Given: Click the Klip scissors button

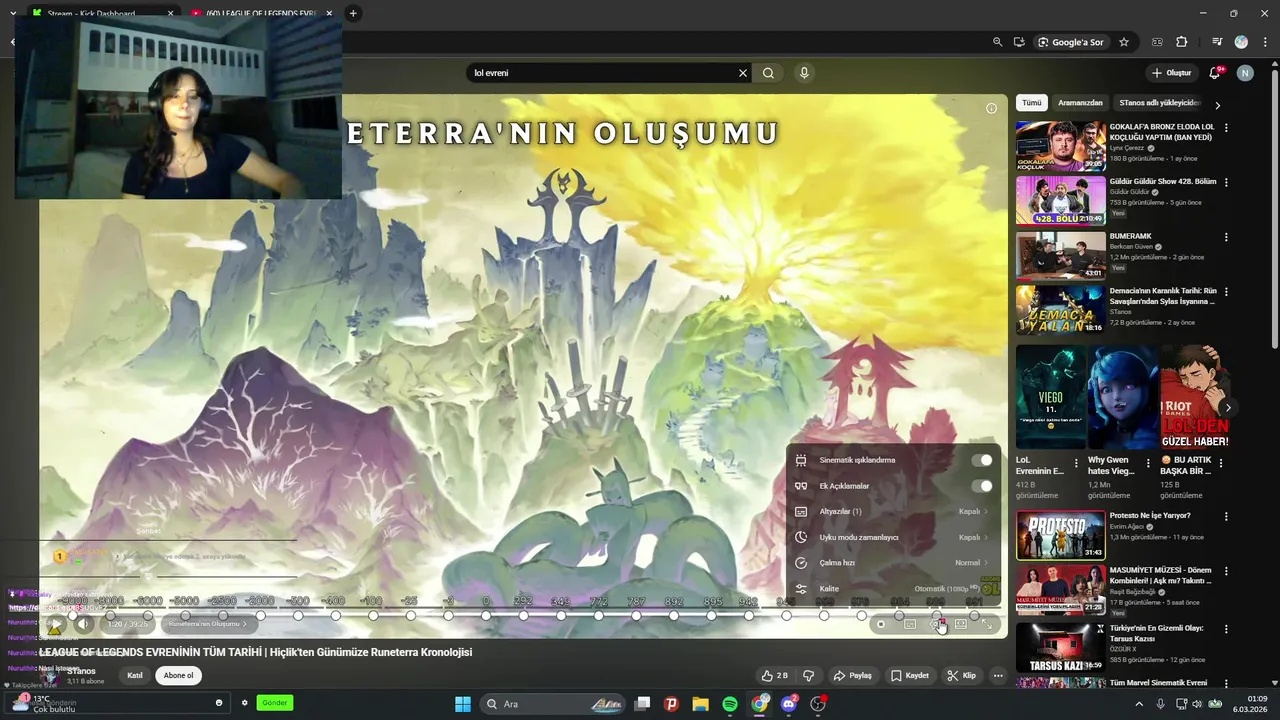Looking at the screenshot, I should [962, 676].
